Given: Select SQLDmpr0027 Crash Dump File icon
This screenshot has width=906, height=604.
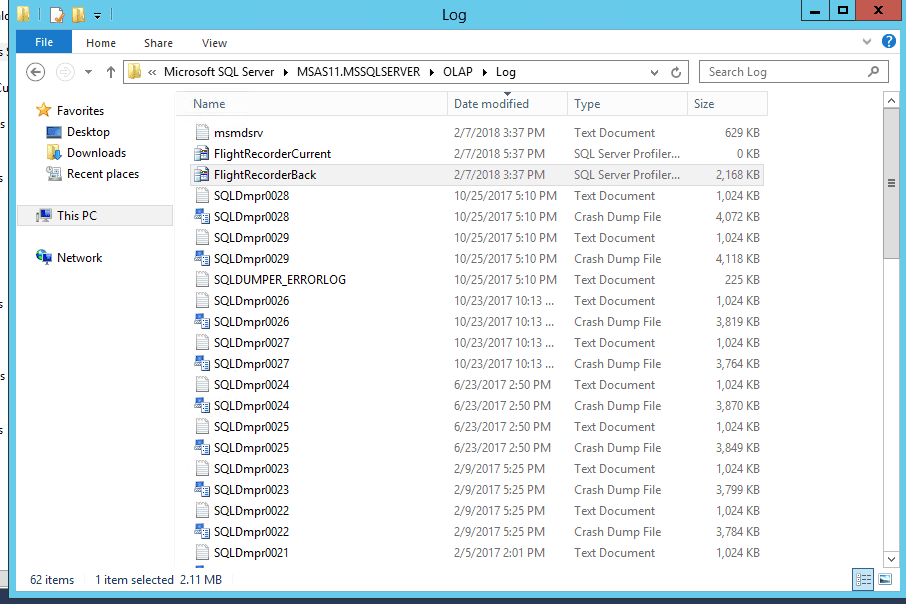Looking at the screenshot, I should click(x=202, y=364).
